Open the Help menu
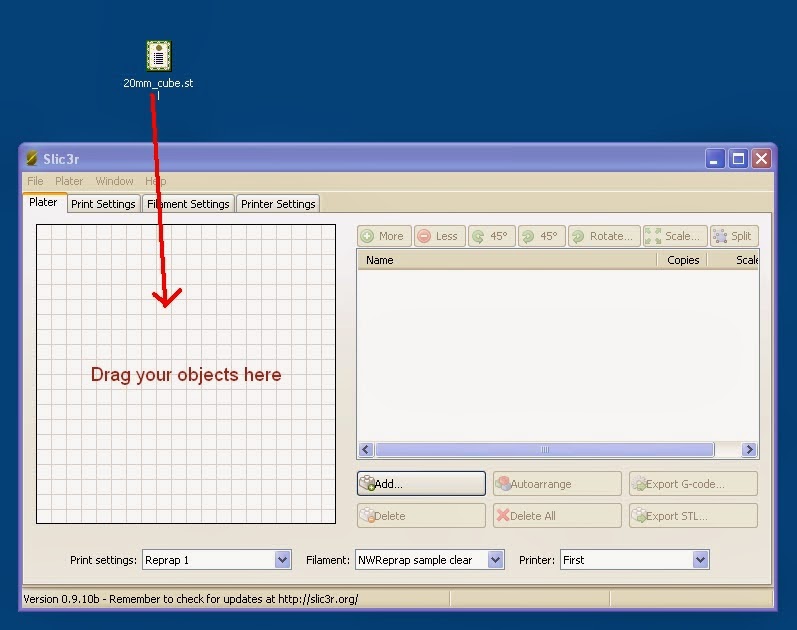Viewport: 797px width, 630px height. tap(156, 181)
